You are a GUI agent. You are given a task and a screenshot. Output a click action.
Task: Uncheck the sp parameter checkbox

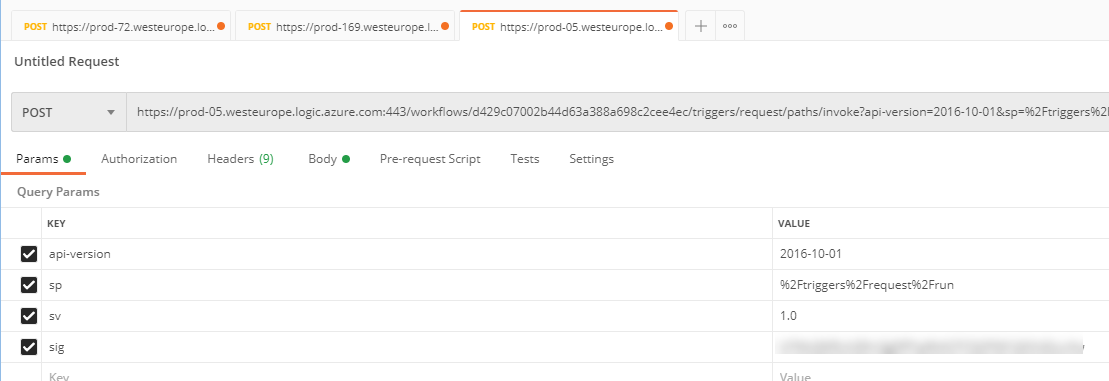point(28,285)
